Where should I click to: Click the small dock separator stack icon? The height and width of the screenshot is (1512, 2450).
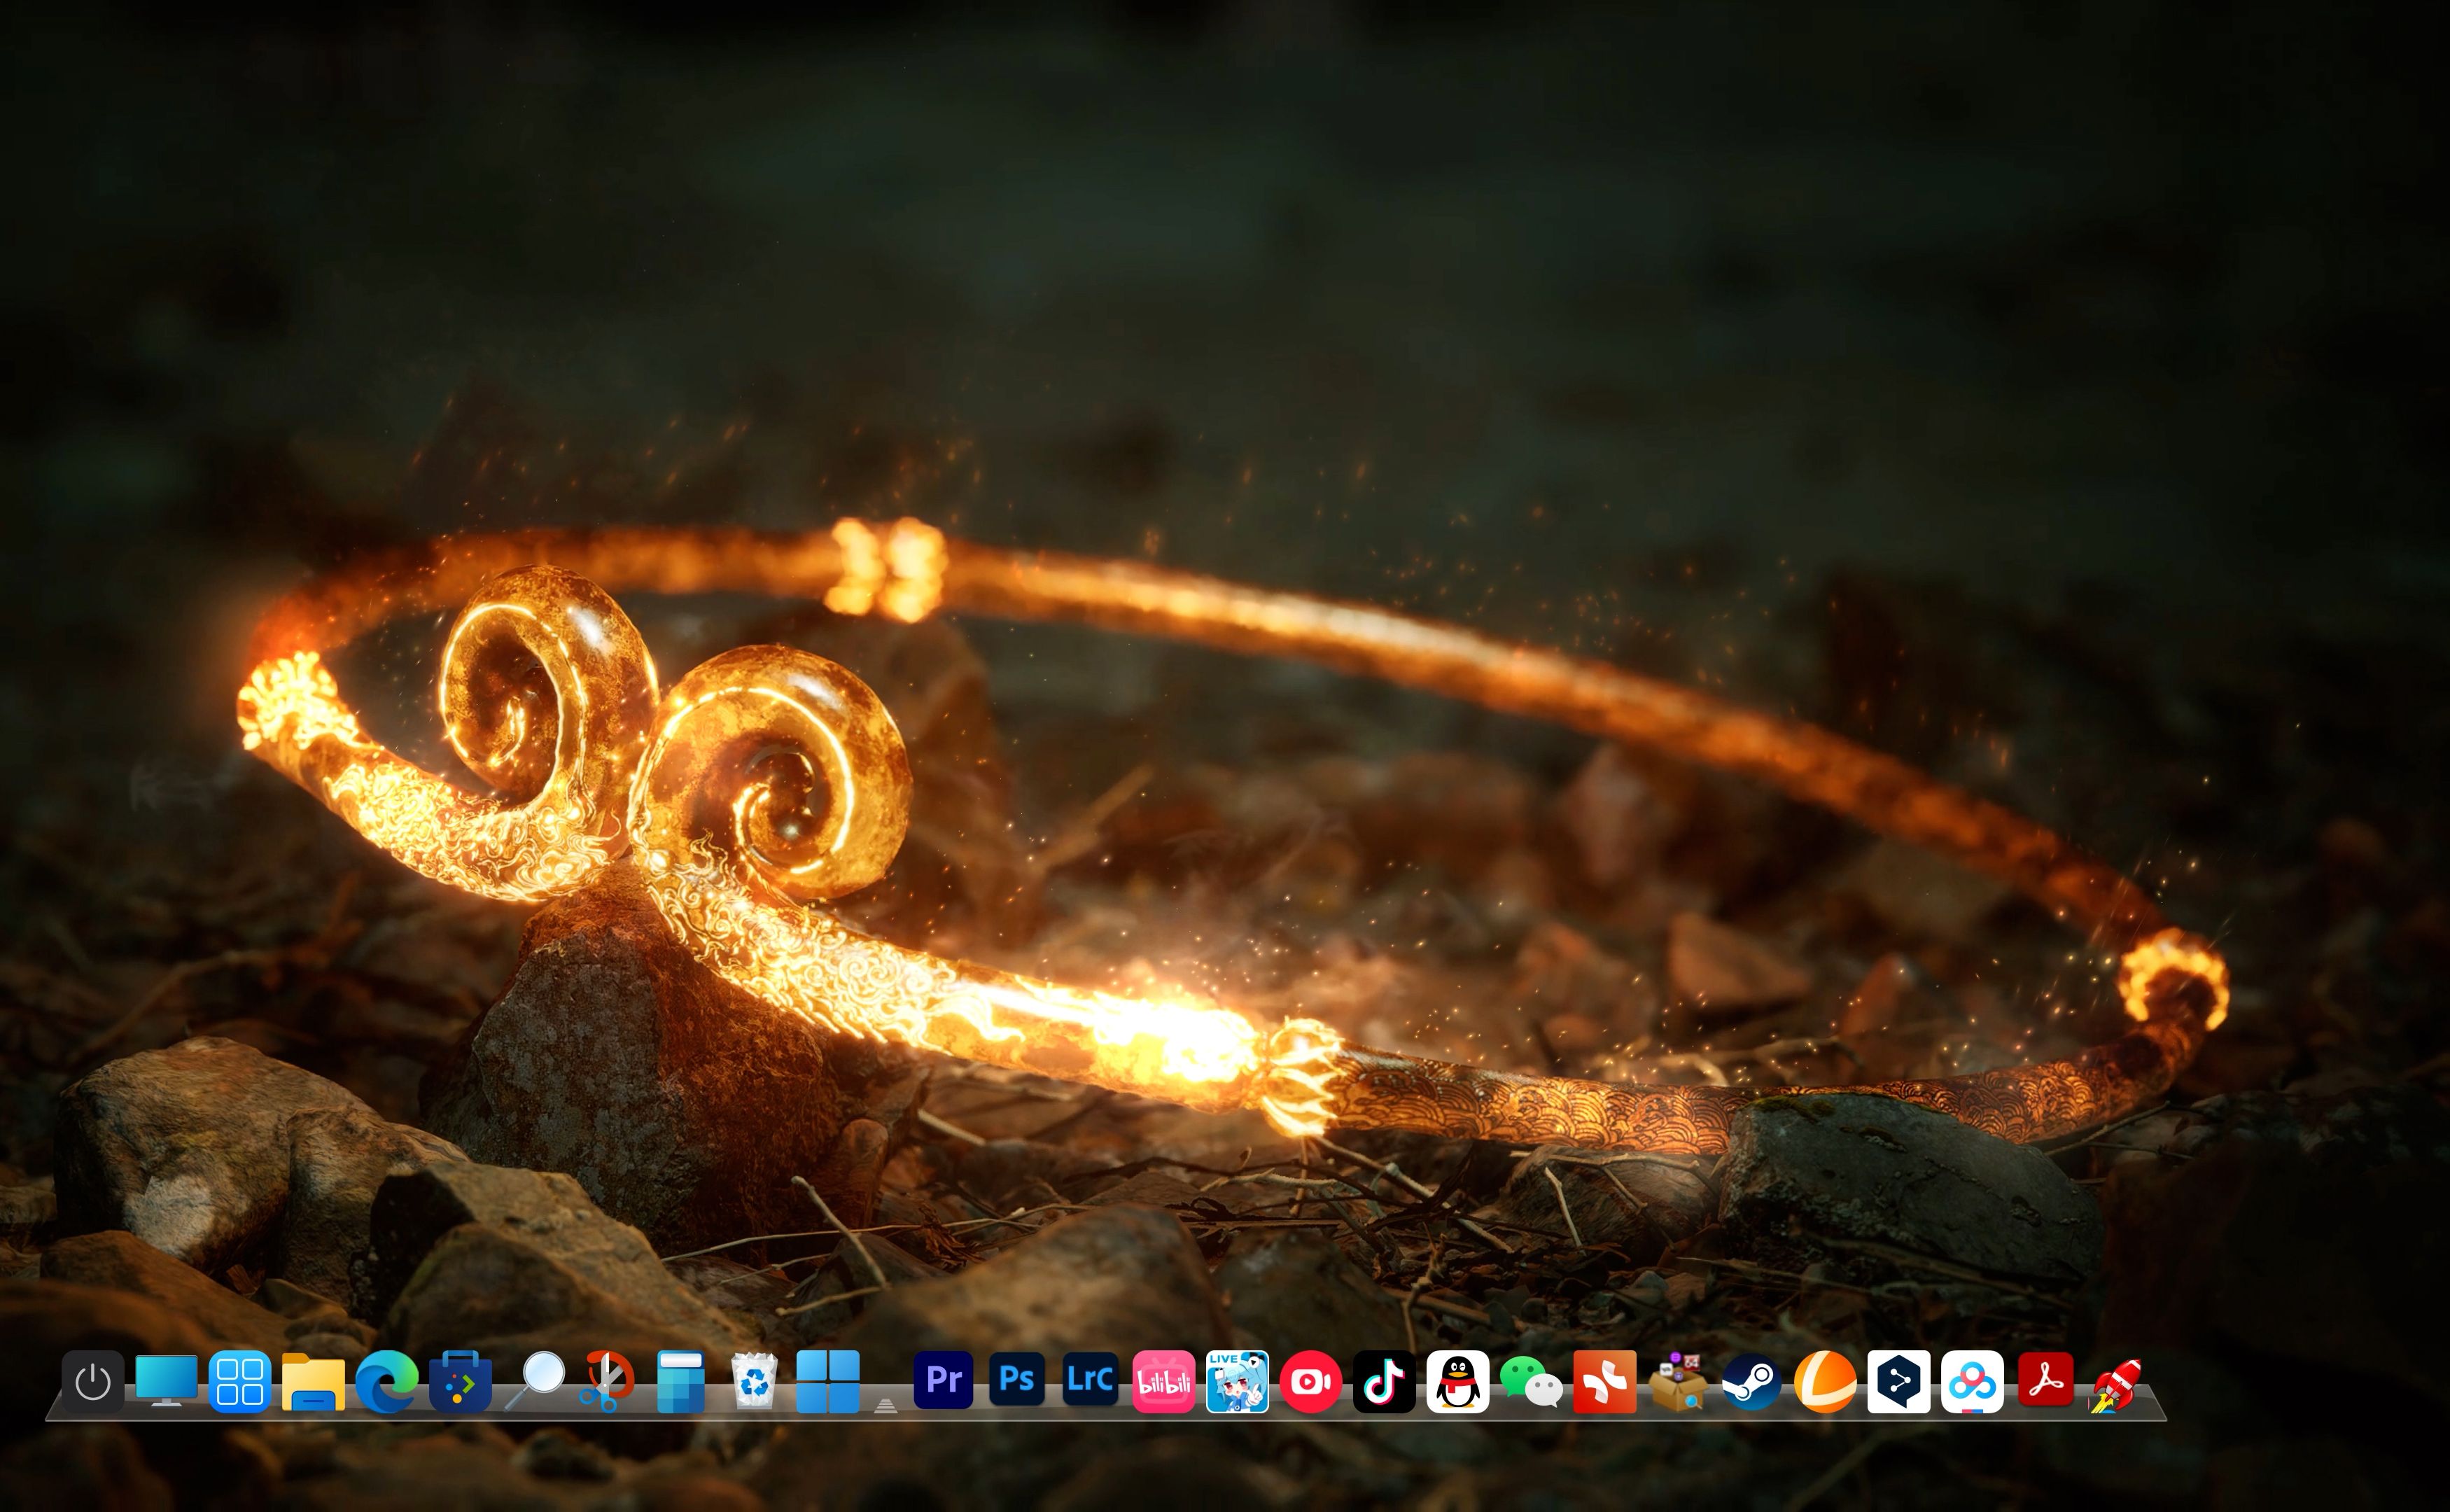(x=885, y=1405)
